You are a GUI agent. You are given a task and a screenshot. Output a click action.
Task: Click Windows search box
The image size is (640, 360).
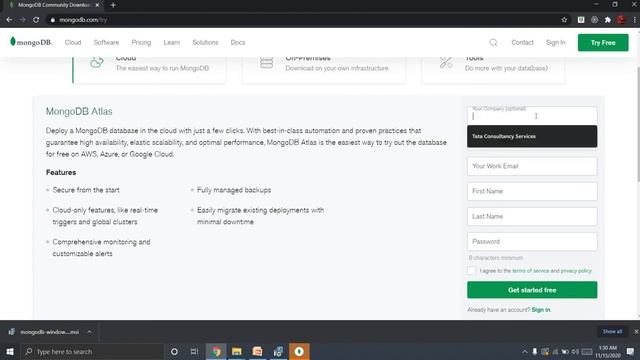[x=92, y=351]
